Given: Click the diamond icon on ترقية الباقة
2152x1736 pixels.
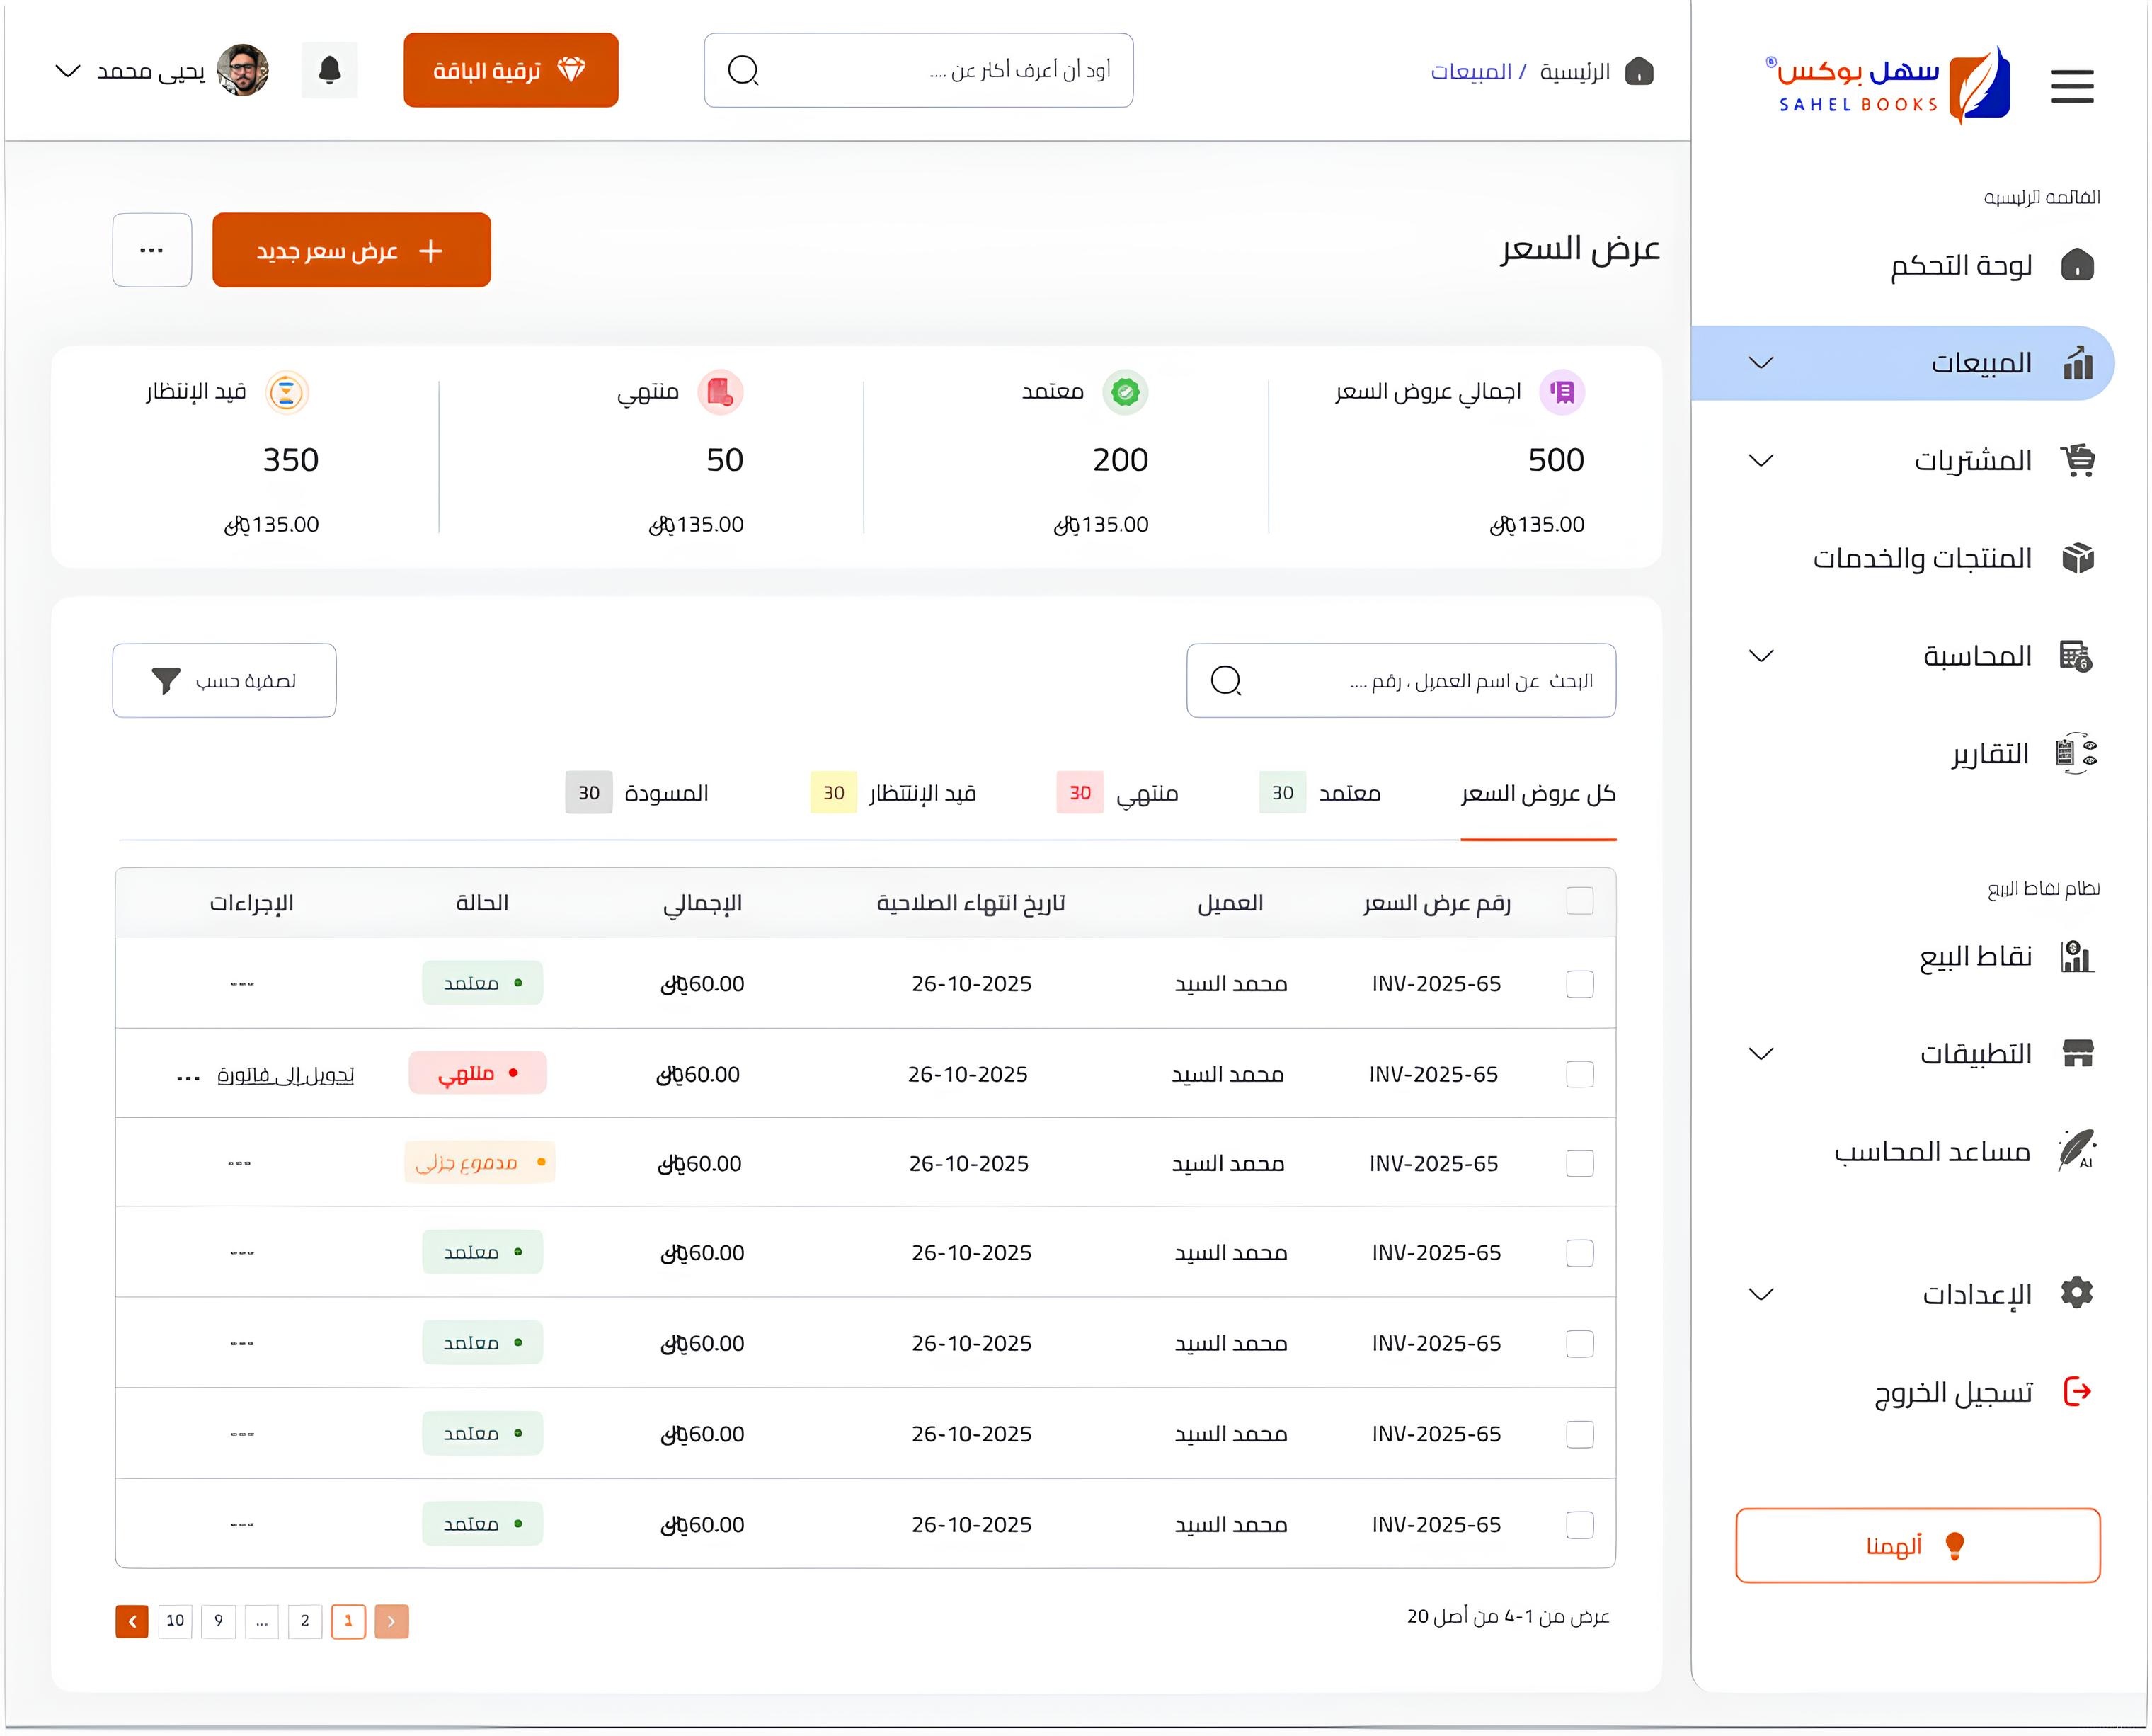Looking at the screenshot, I should coord(571,69).
